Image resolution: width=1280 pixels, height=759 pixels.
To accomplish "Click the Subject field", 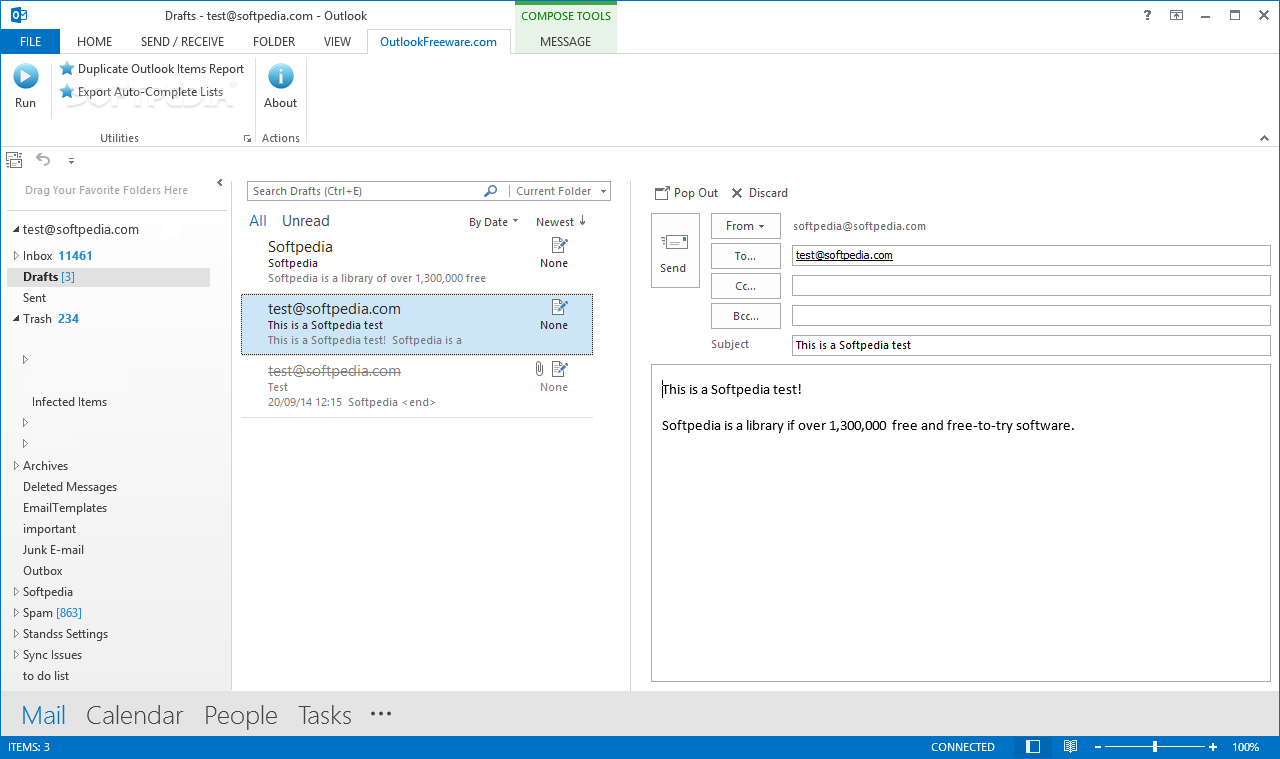I will coord(1031,345).
